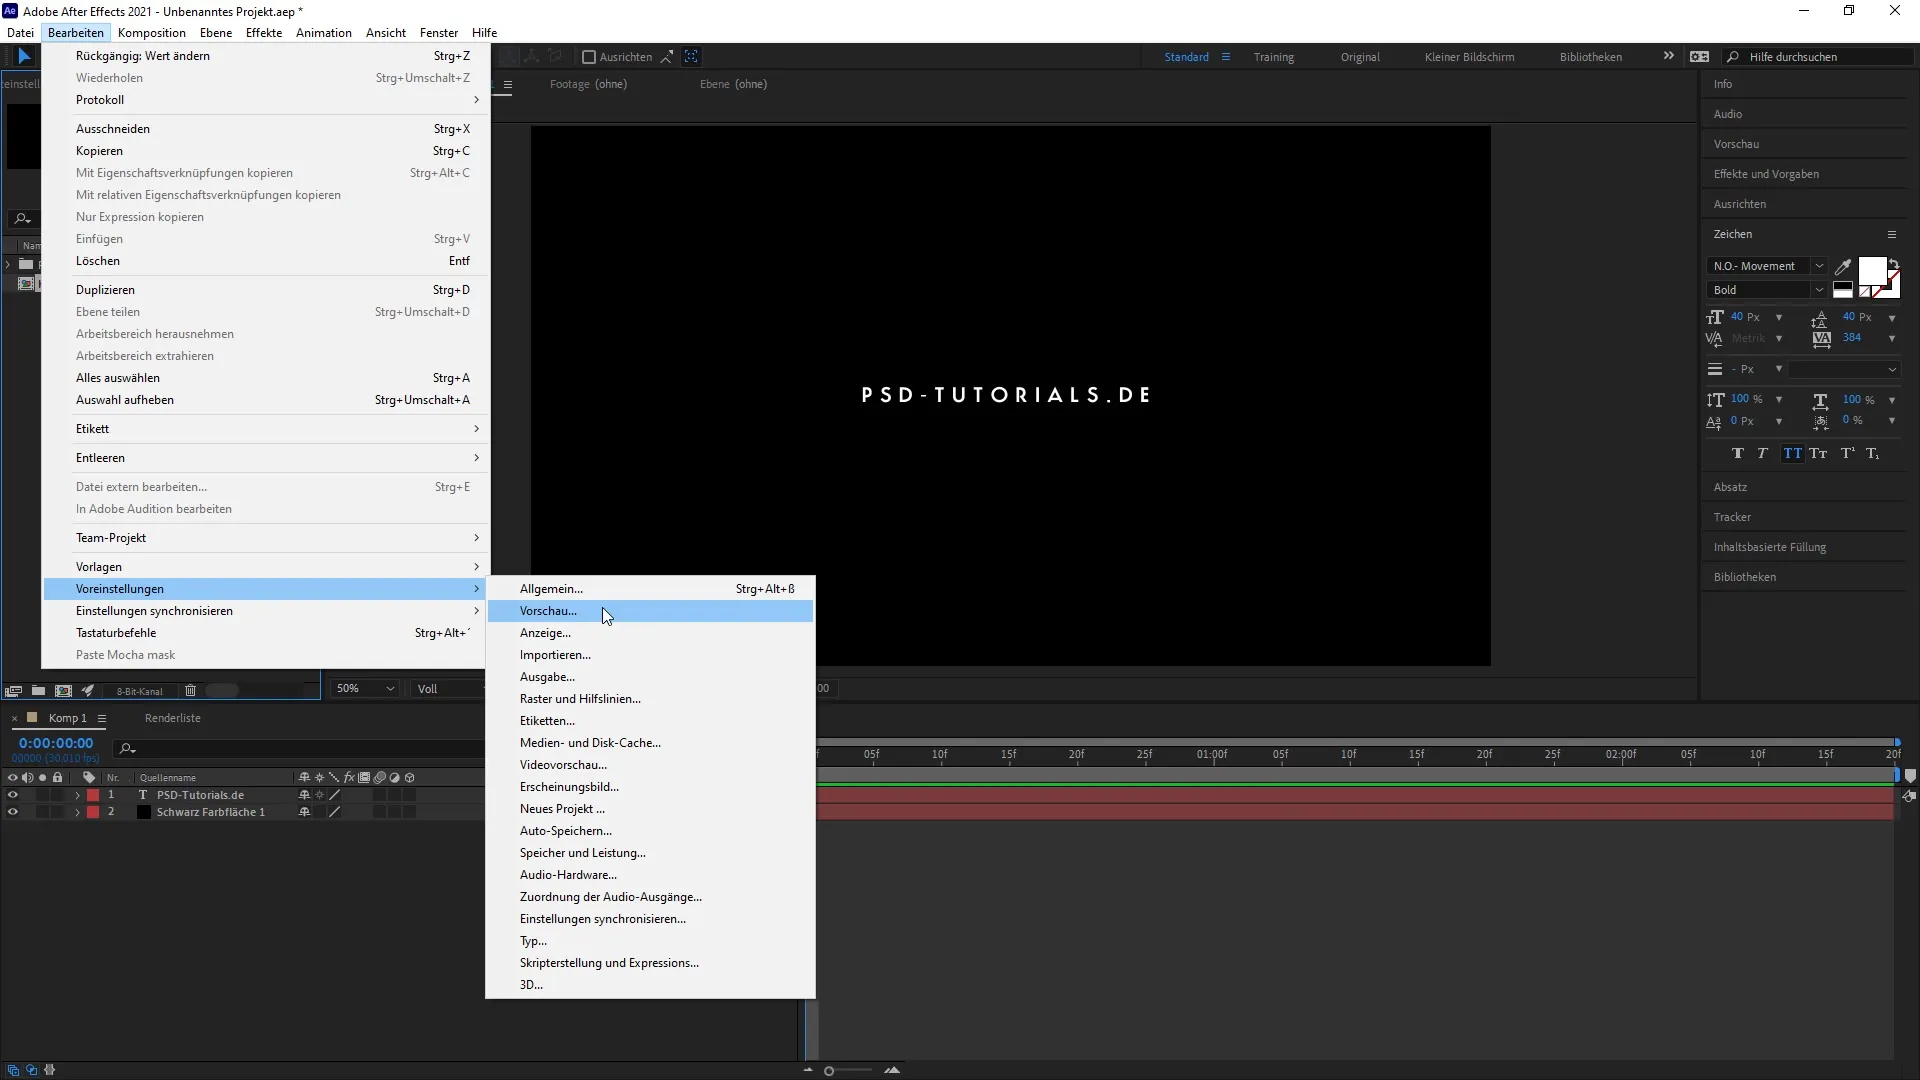Click the timeline zoom slider handle

(829, 1071)
